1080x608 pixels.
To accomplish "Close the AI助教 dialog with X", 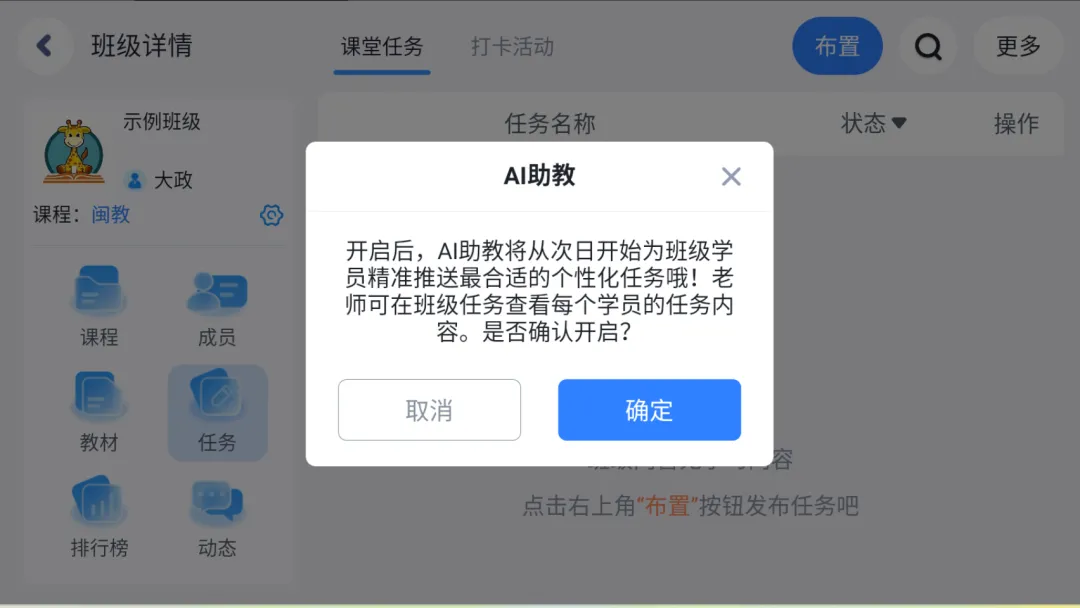I will coord(731,176).
